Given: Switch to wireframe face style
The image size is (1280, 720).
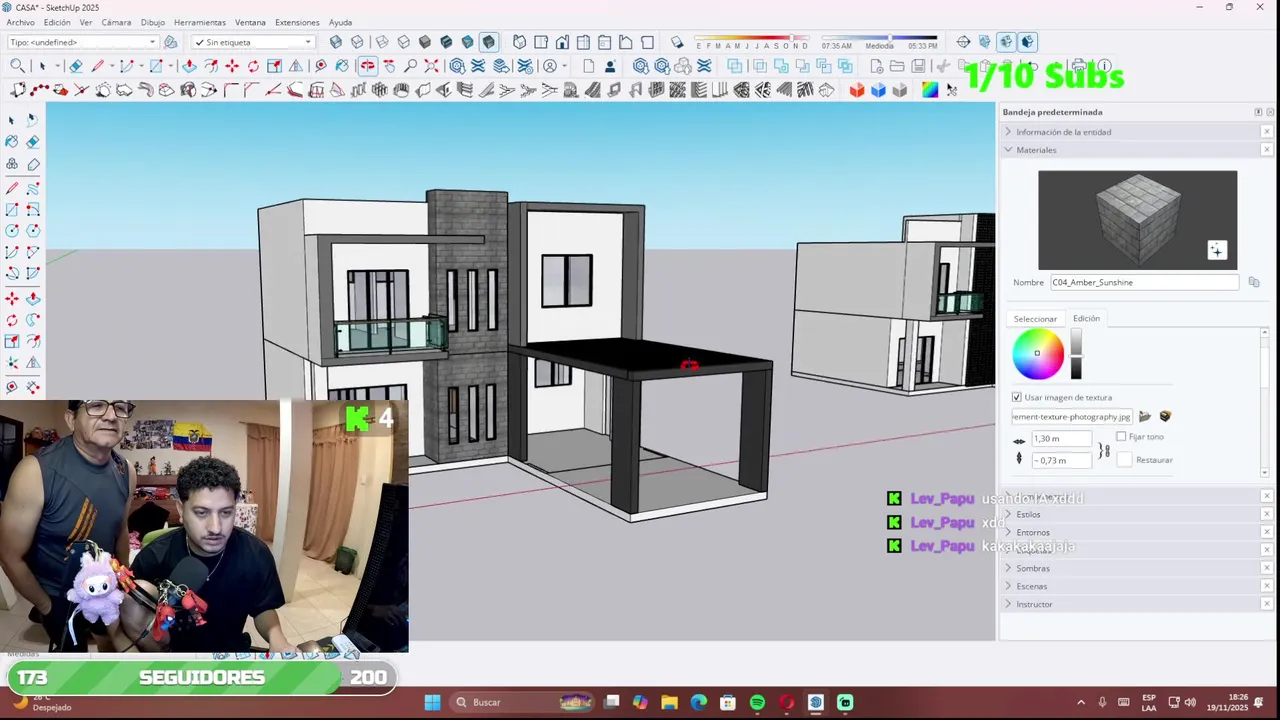Looking at the screenshot, I should [382, 42].
